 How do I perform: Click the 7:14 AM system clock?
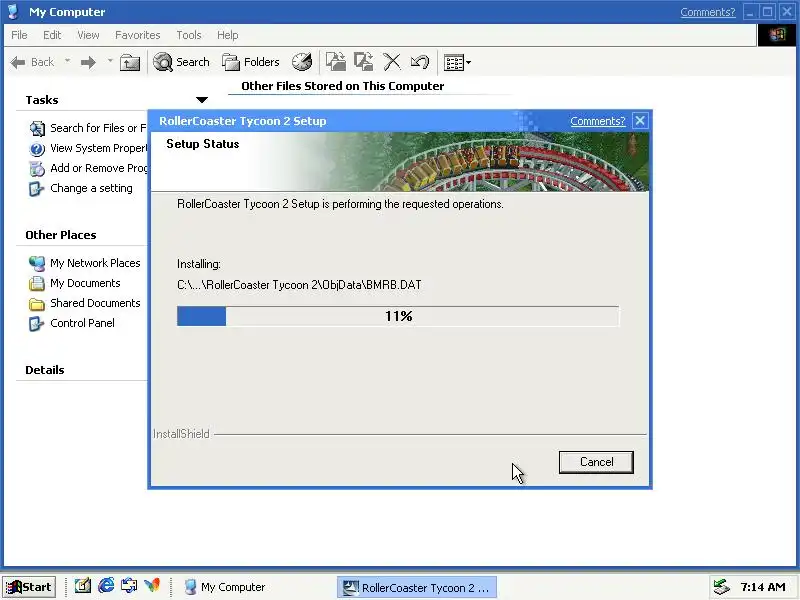(x=763, y=587)
